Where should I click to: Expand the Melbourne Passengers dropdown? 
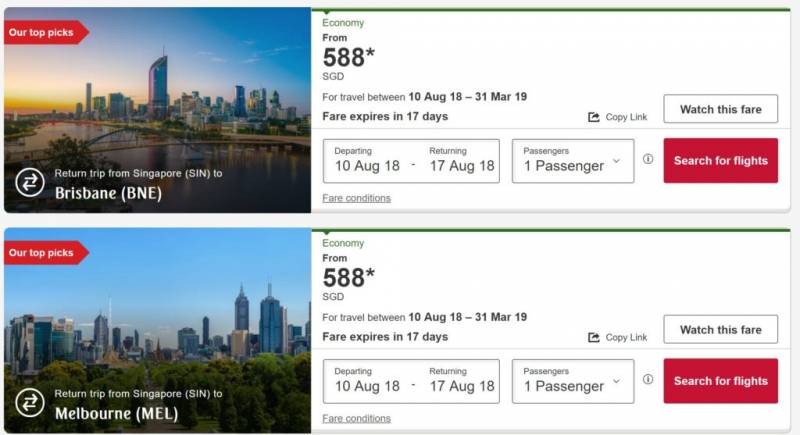573,381
